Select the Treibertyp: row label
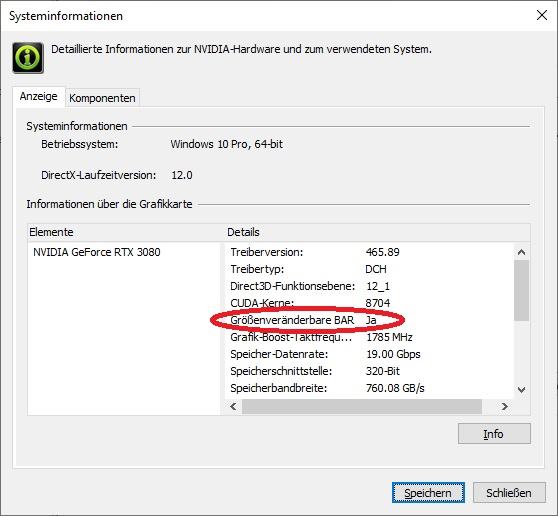Viewport: 558px width, 516px height. pyautogui.click(x=257, y=269)
